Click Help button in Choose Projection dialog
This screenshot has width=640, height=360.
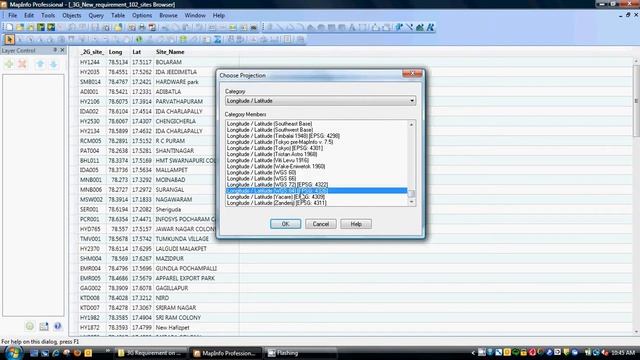tap(356, 224)
